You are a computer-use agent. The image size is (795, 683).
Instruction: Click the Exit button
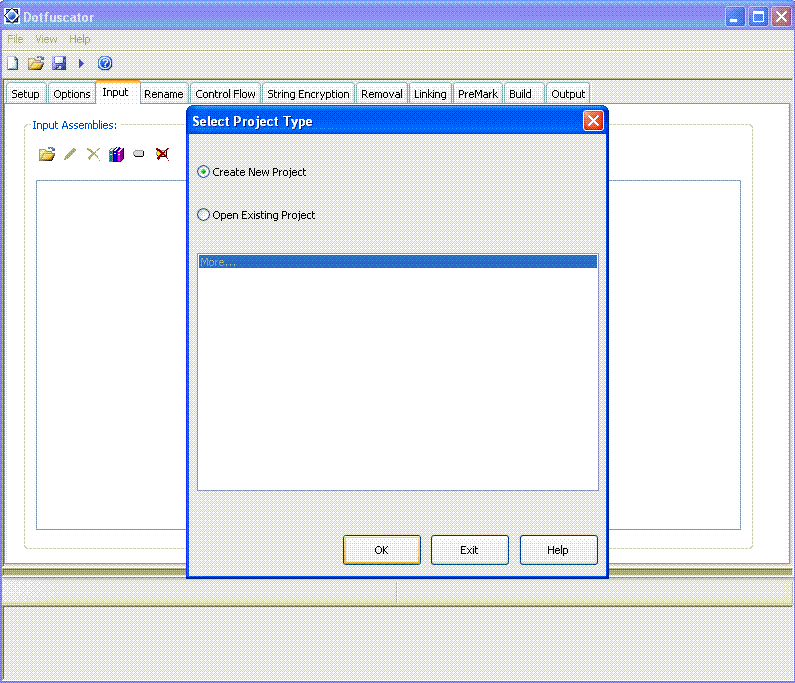tap(469, 550)
